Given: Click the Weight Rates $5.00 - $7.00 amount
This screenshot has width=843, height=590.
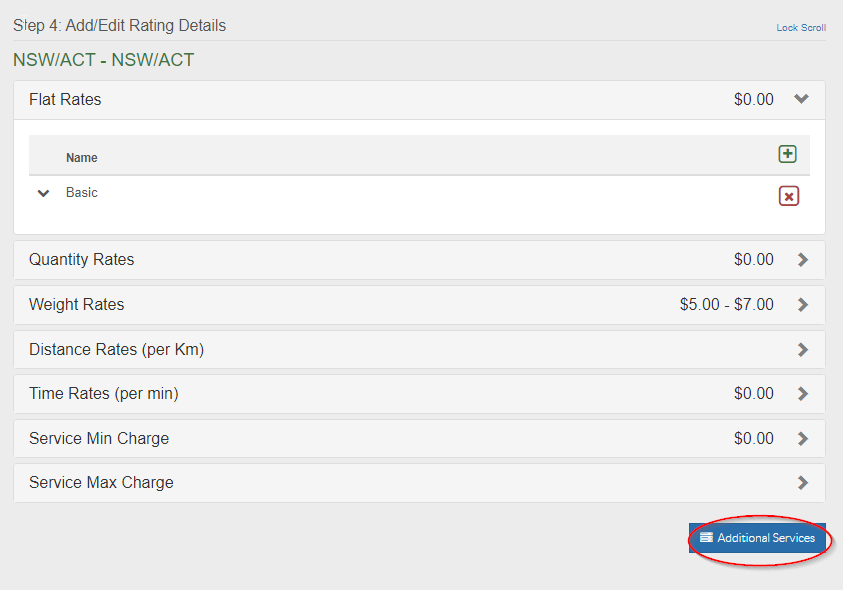Looking at the screenshot, I should [726, 304].
